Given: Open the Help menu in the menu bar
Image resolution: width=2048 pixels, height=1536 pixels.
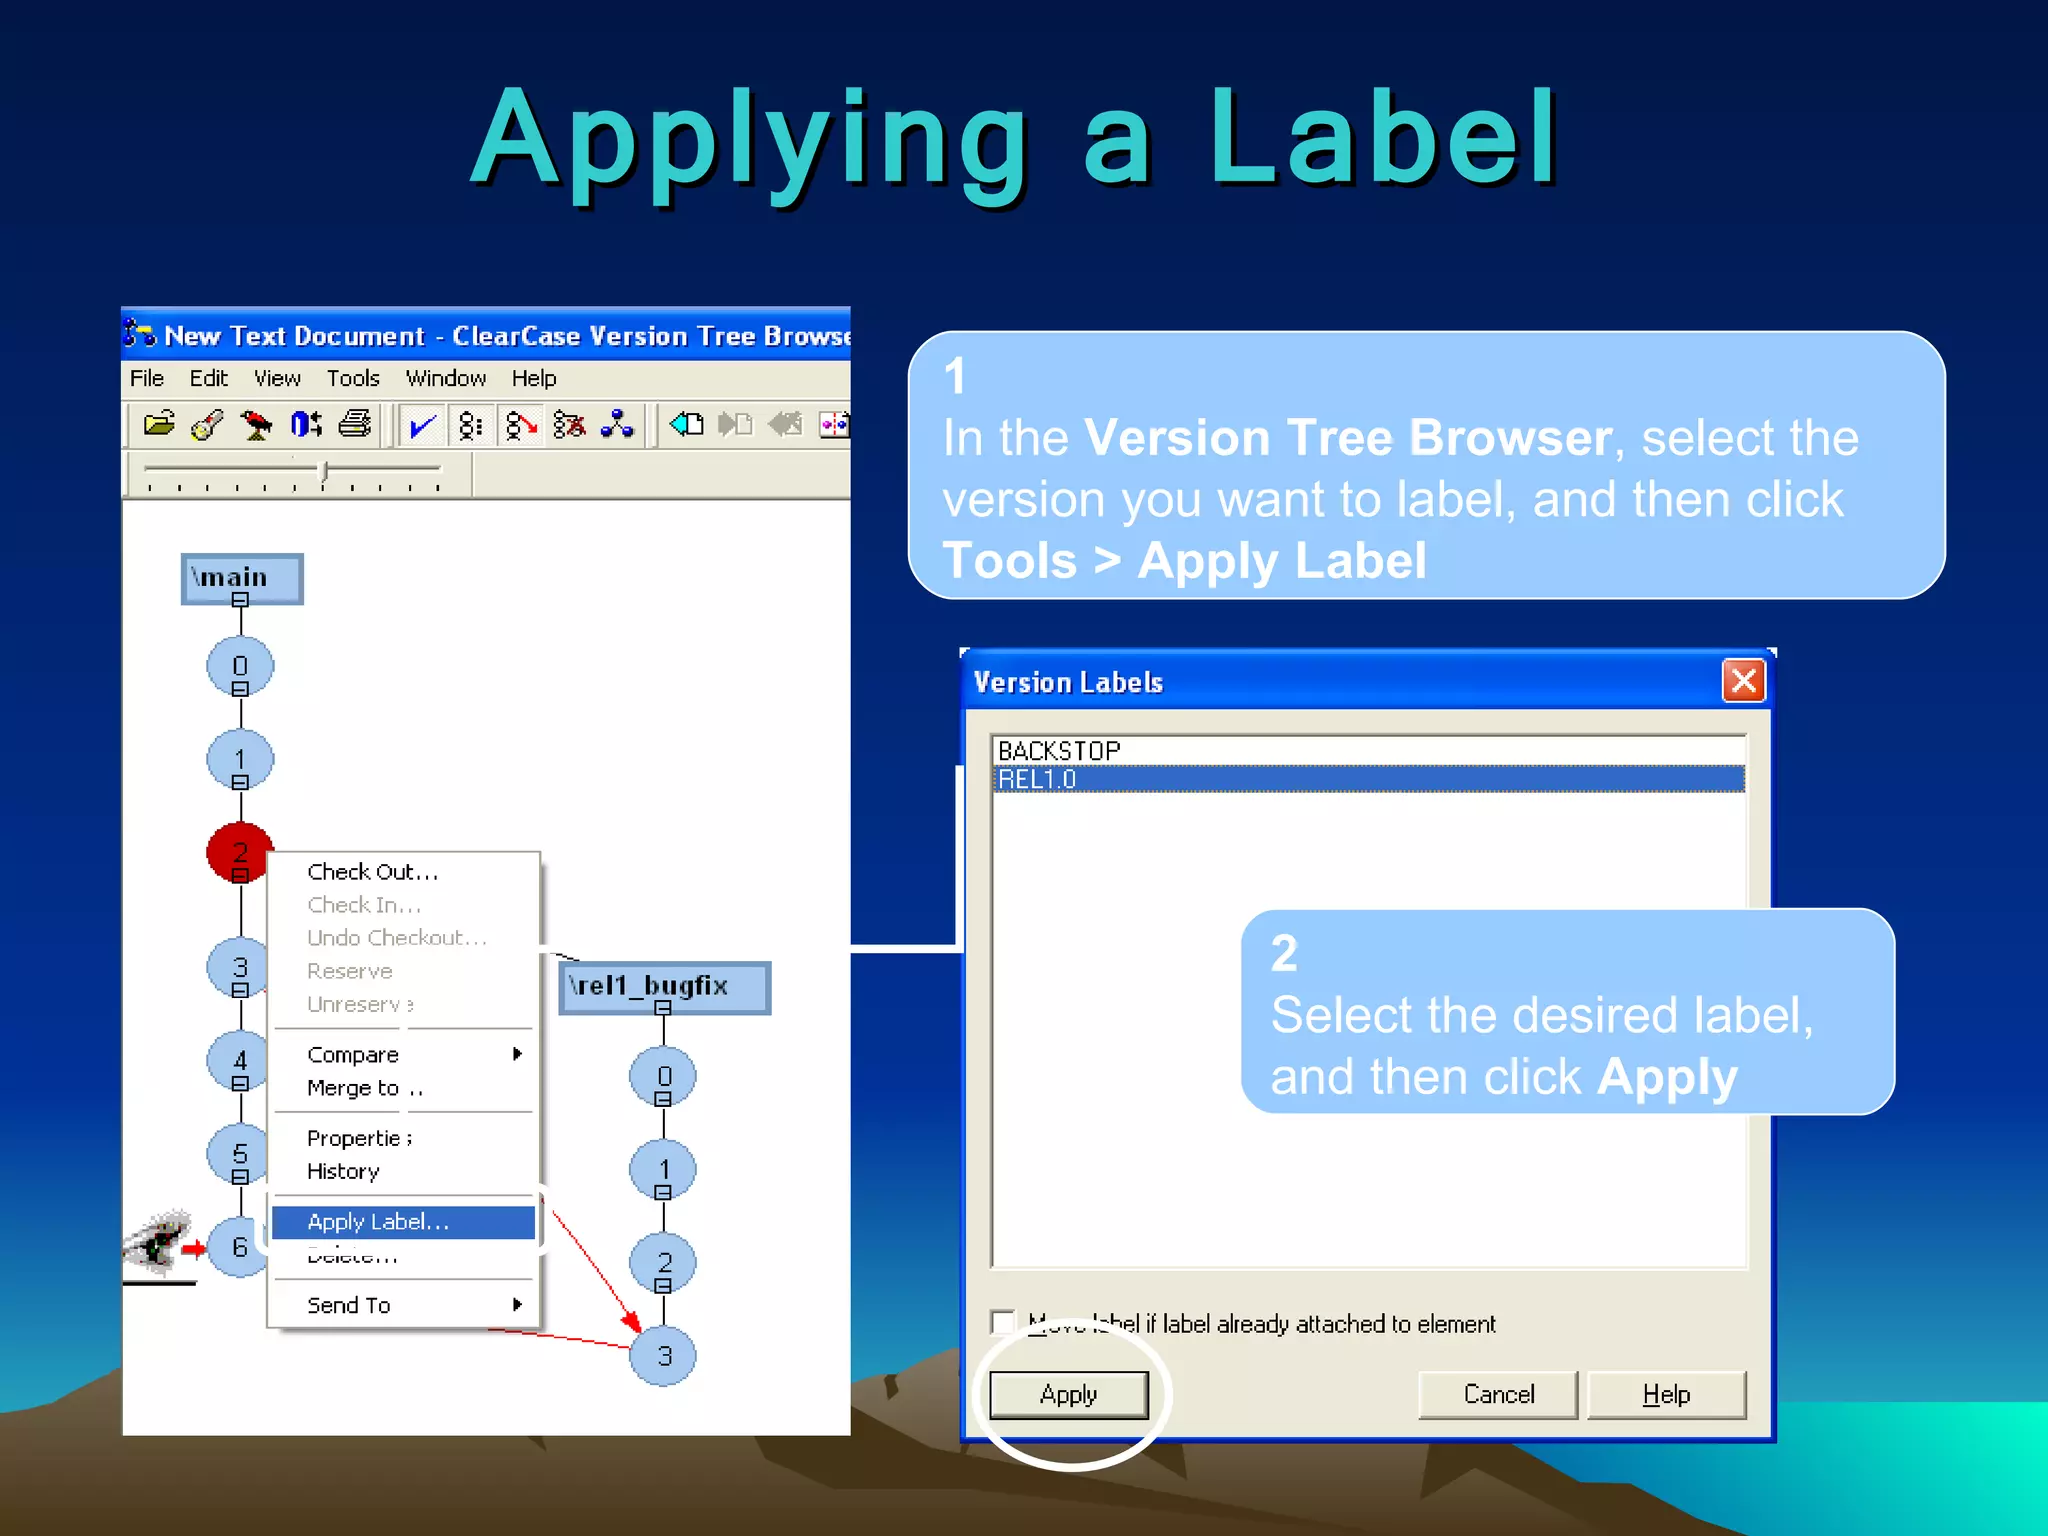Looking at the screenshot, I should click(x=534, y=379).
